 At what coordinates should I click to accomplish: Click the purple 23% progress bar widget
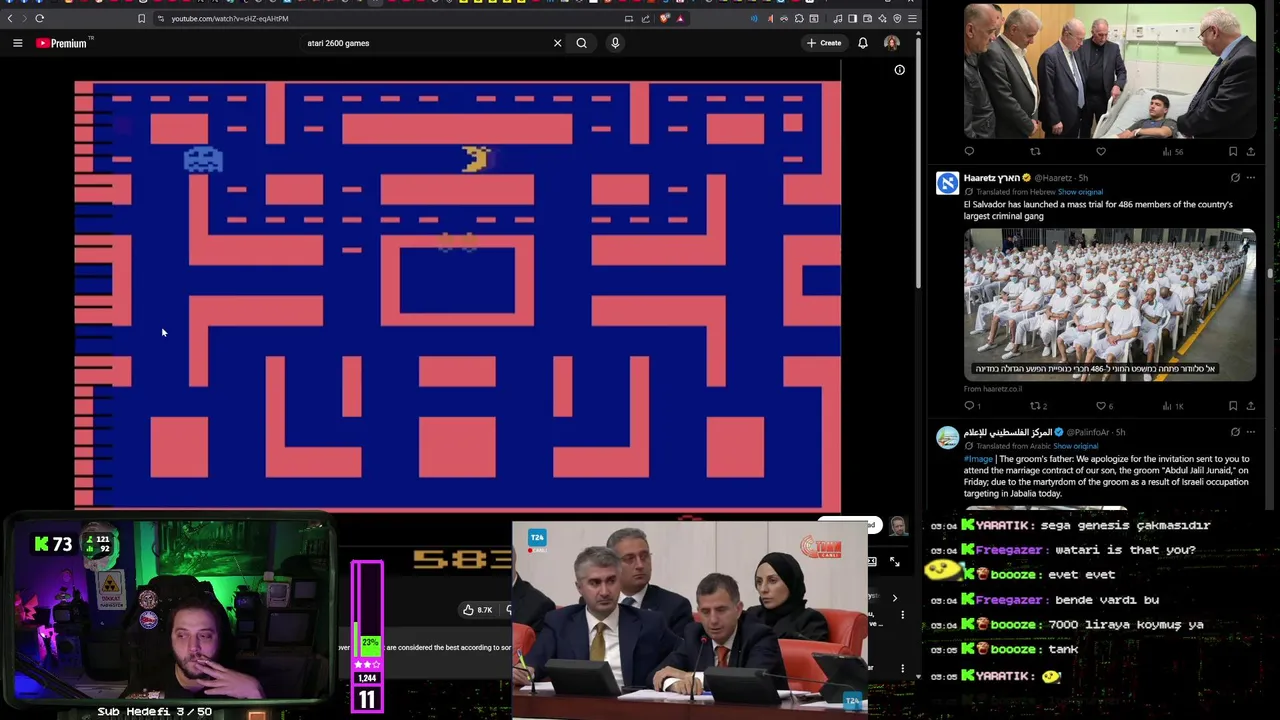[367, 636]
